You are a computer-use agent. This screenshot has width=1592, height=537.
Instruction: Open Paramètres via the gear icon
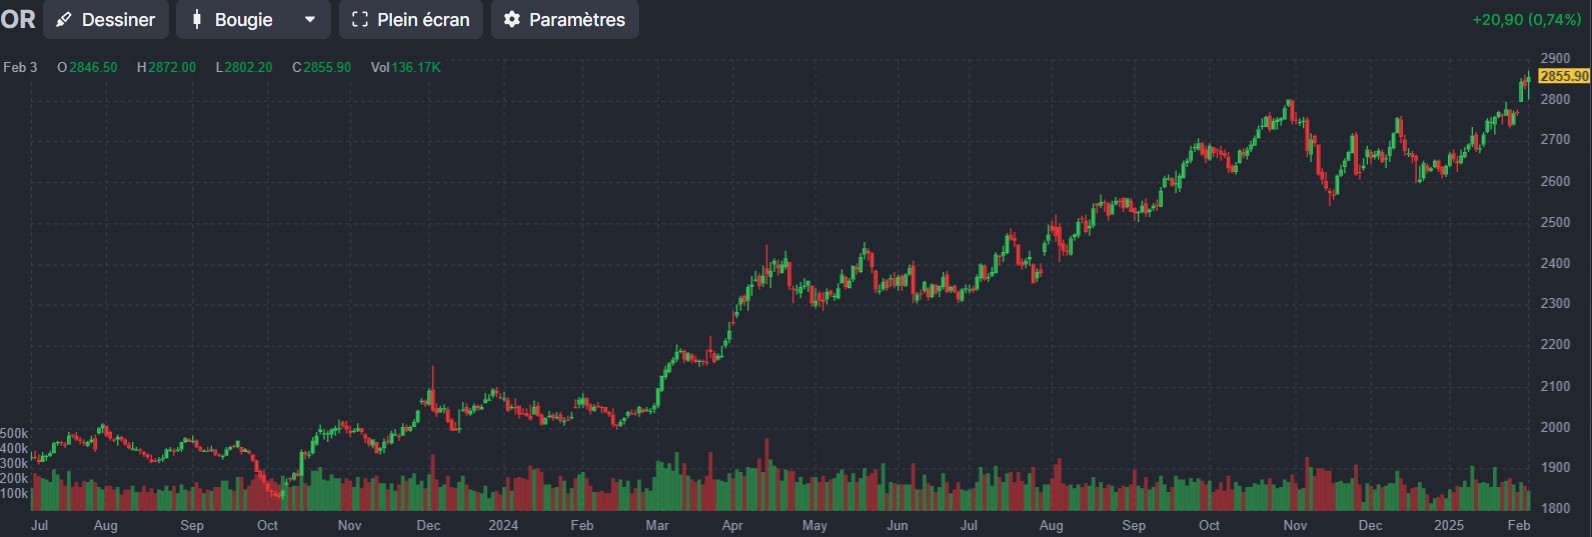pos(512,20)
